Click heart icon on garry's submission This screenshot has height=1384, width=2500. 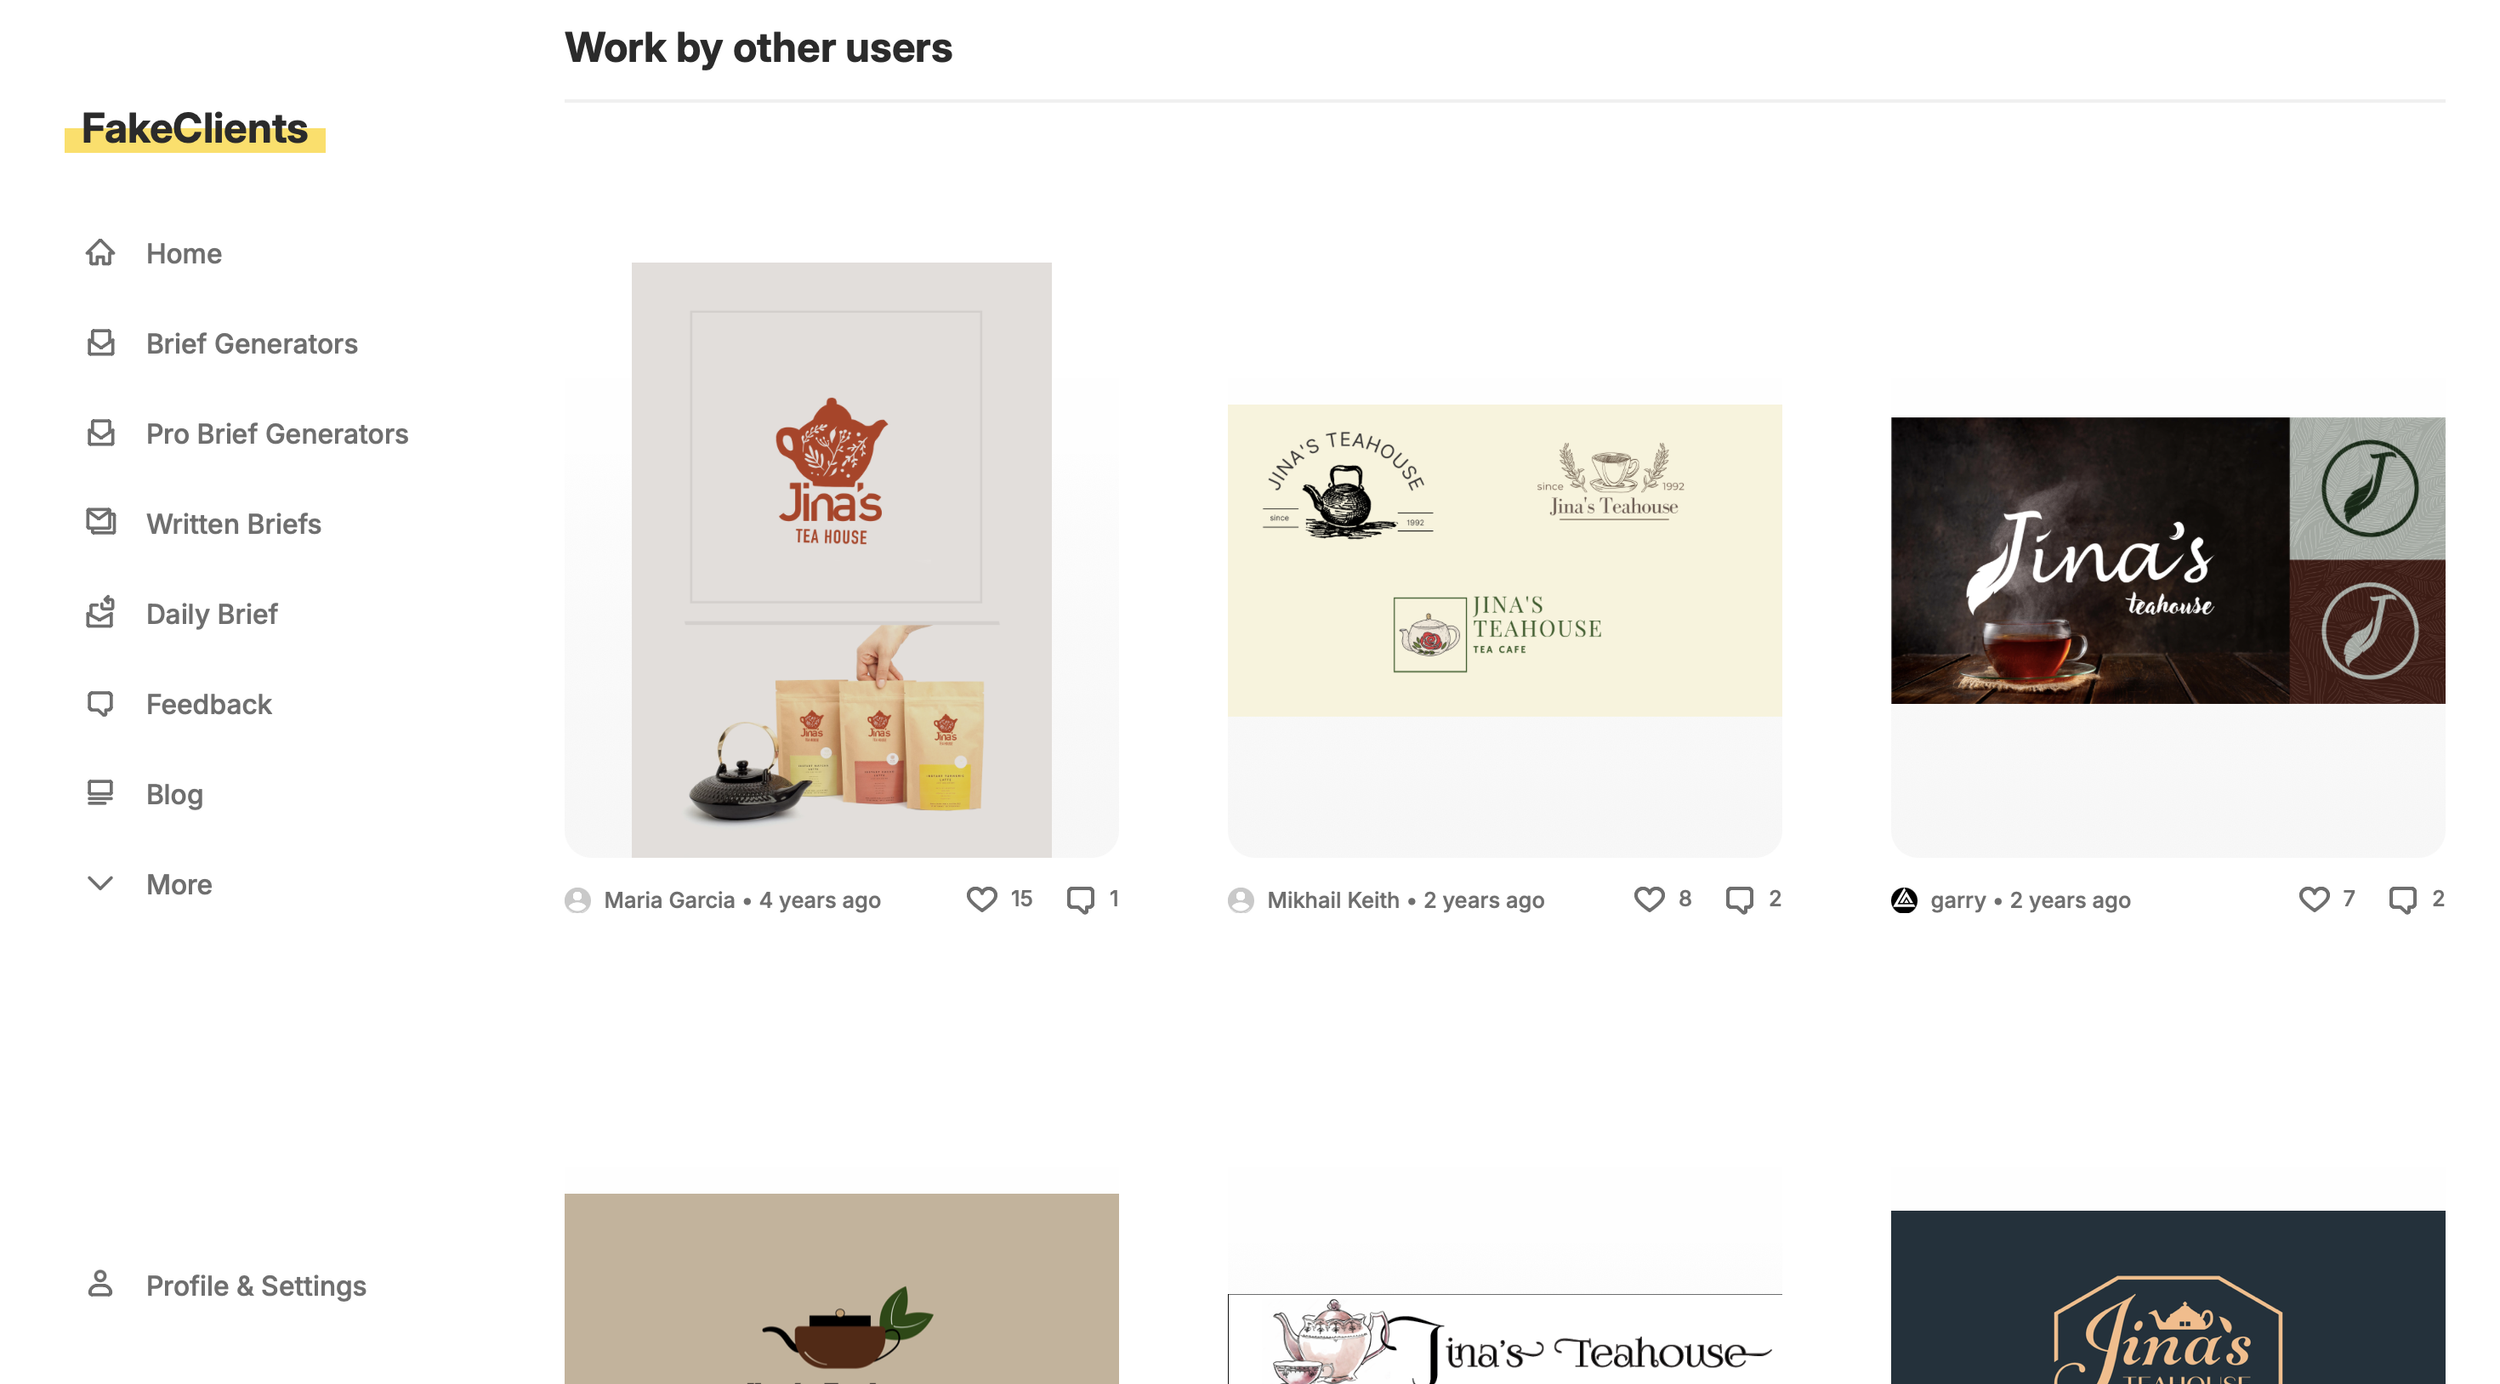pyautogui.click(x=2313, y=899)
